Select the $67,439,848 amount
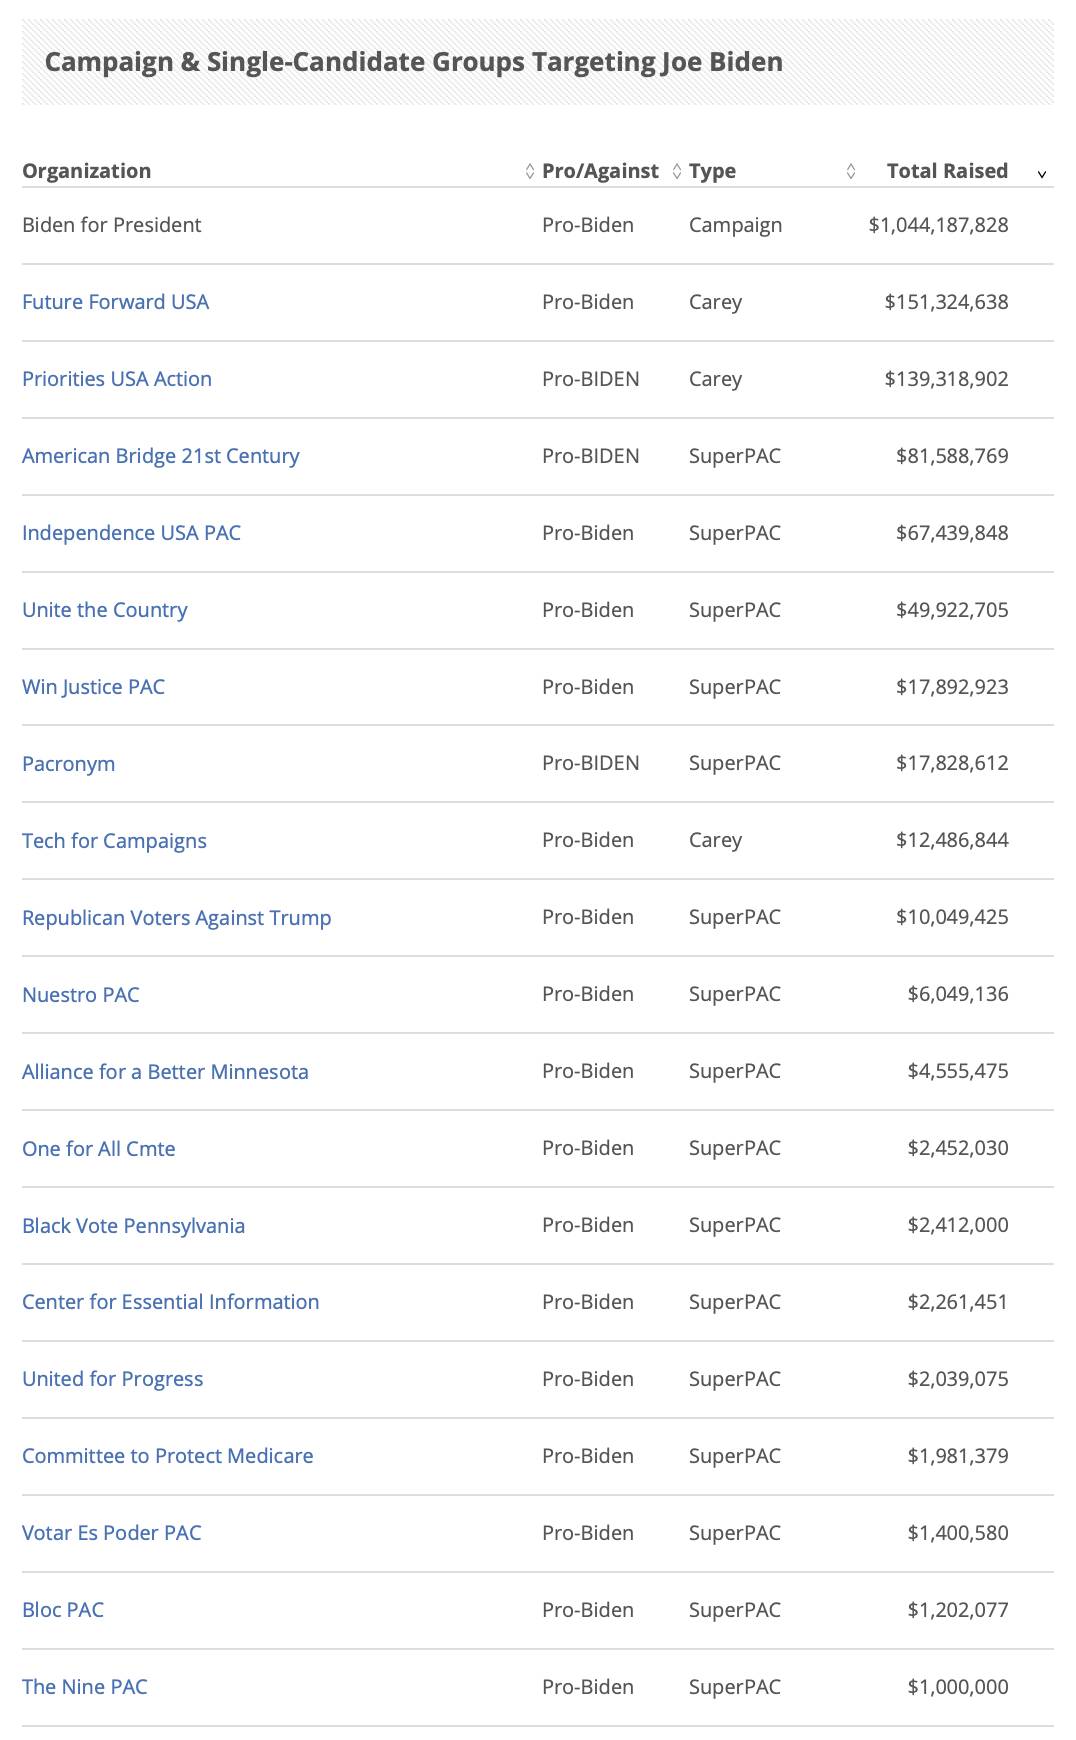Viewport: 1076px width, 1740px height. [952, 533]
